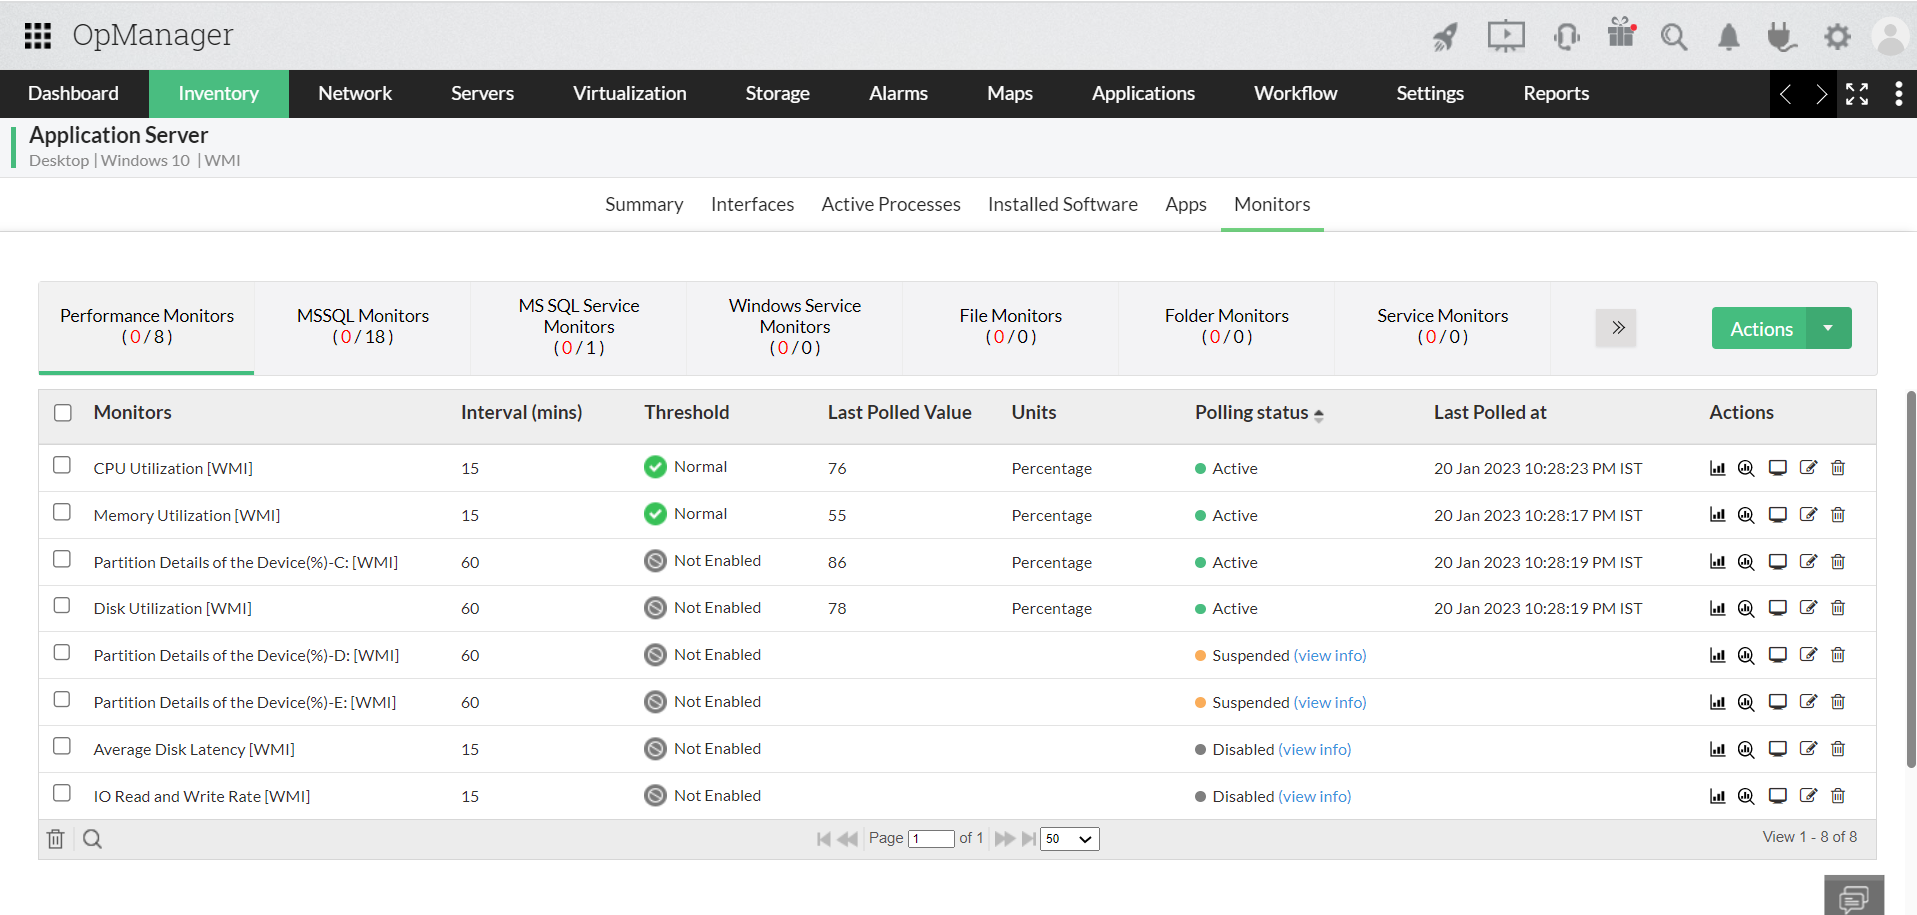
Task: Open graph icon for CPU Utilization monitor
Action: [1717, 468]
